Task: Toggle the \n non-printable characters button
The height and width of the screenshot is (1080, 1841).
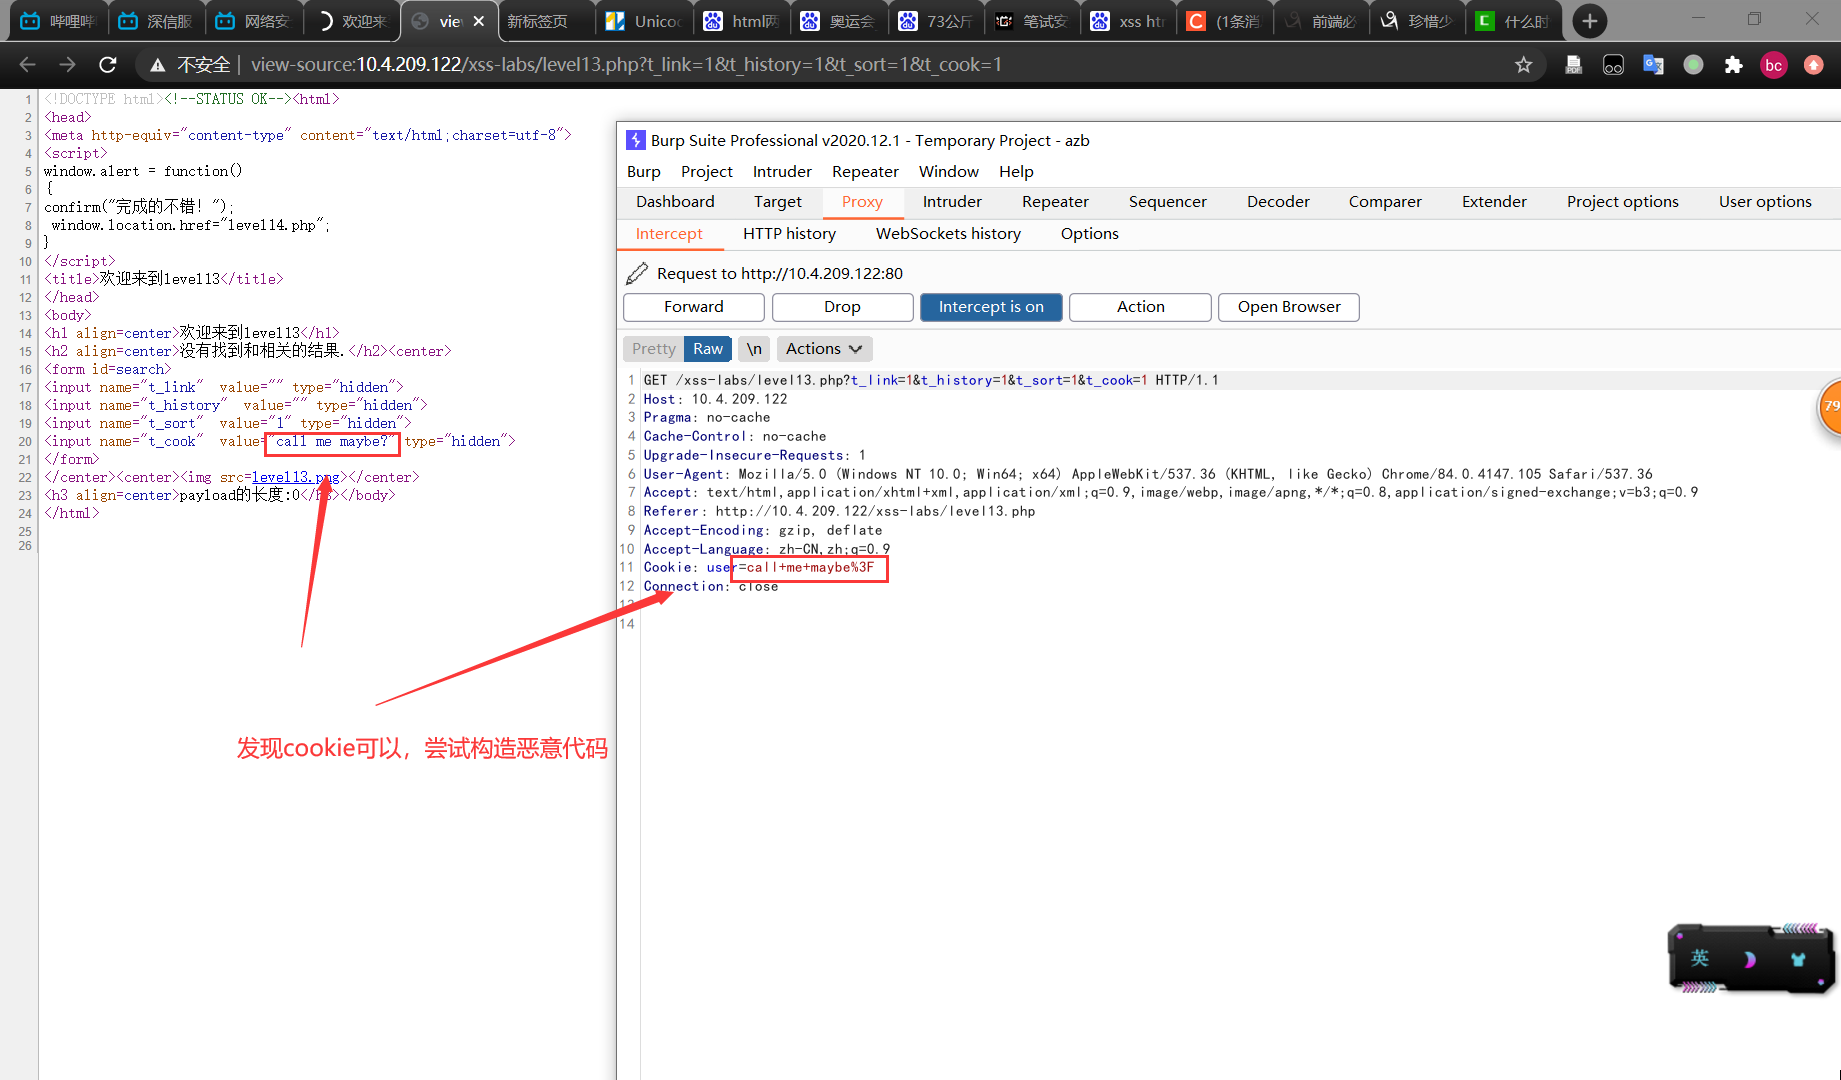Action: tap(754, 349)
